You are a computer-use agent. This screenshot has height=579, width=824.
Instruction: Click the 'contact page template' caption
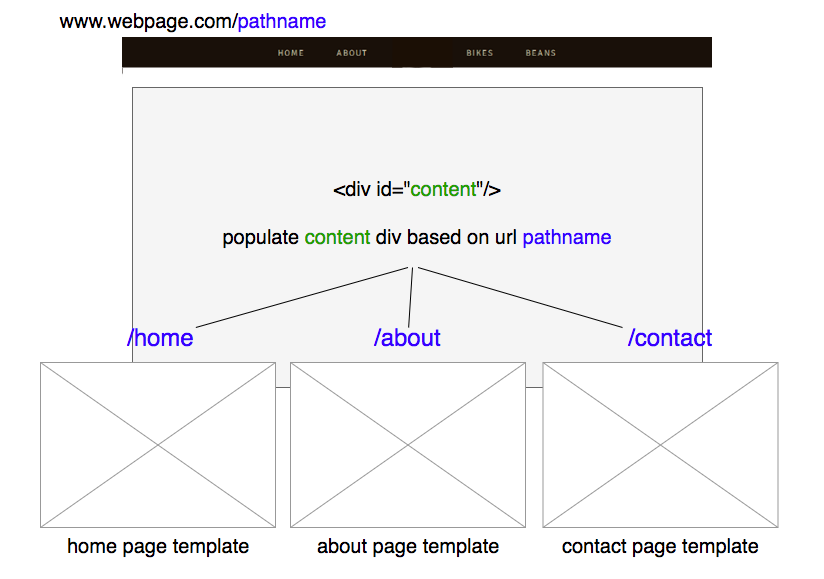pos(660,546)
